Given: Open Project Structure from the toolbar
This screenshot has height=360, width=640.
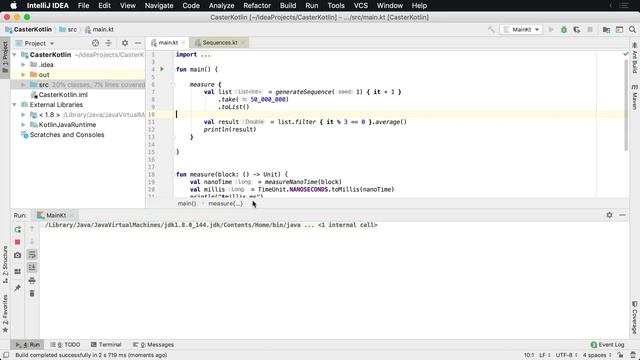Looking at the screenshot, I should (x=607, y=29).
